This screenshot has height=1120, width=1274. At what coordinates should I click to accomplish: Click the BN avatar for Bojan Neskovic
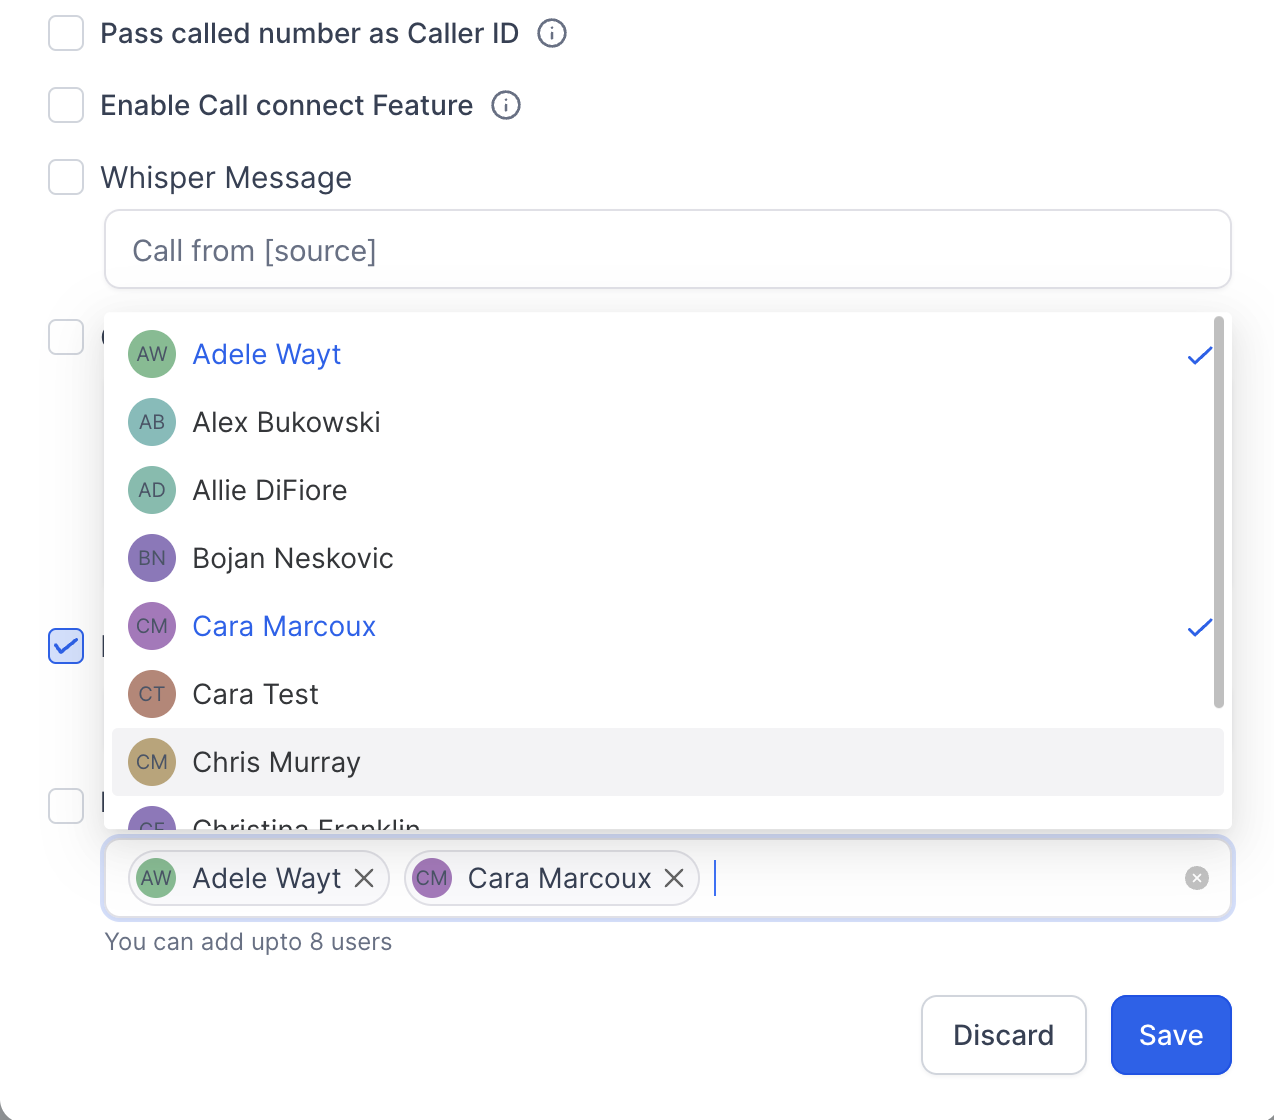[x=152, y=558]
